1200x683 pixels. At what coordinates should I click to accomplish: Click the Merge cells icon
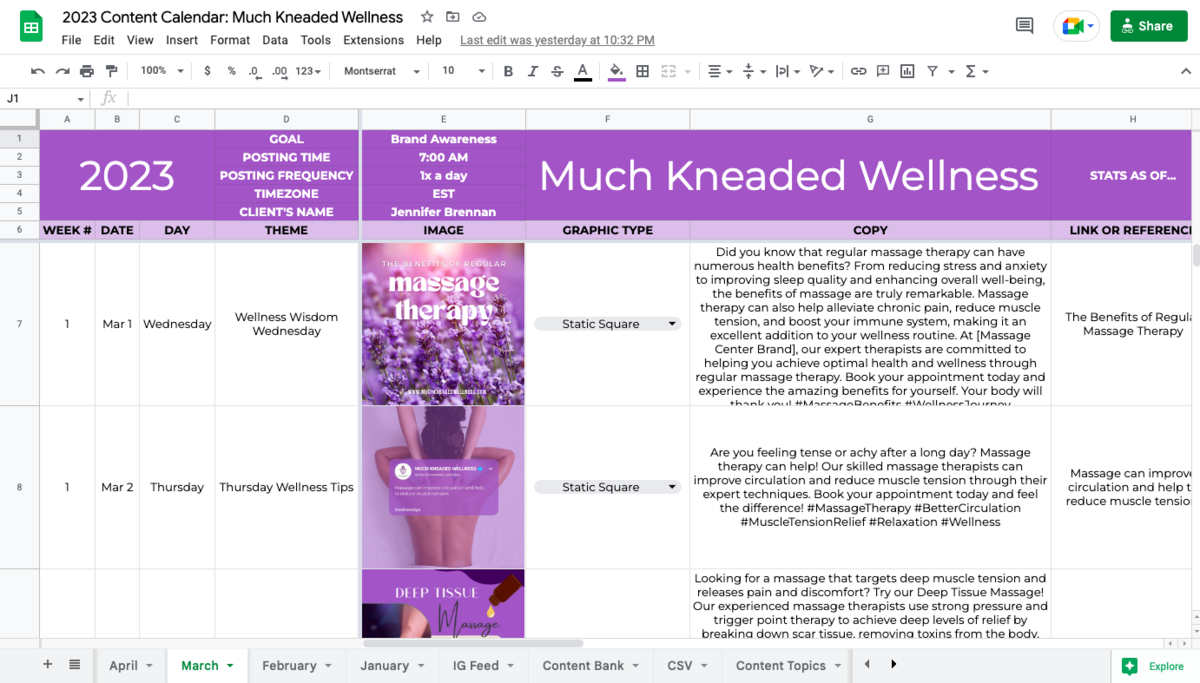coord(669,71)
